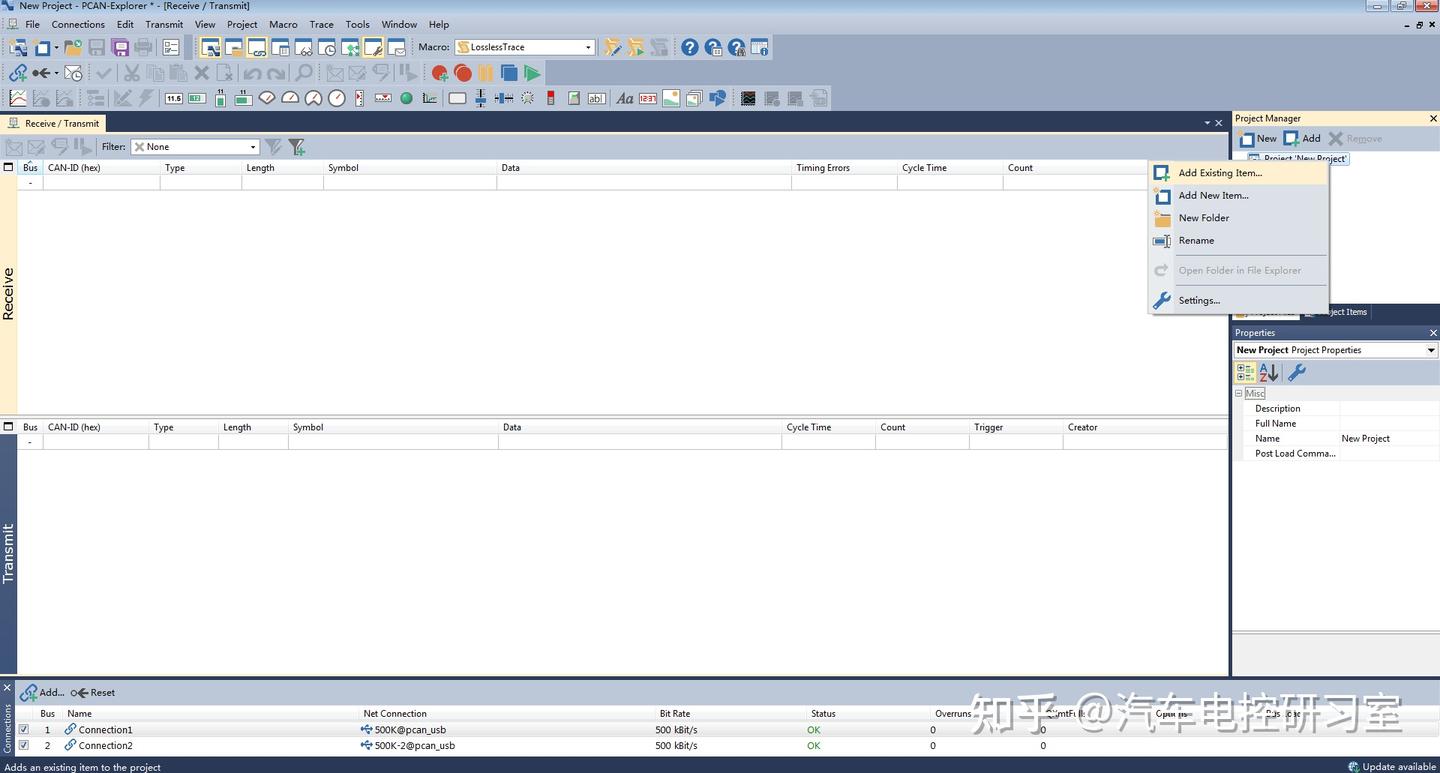Open the Filter None dropdown

pos(195,147)
